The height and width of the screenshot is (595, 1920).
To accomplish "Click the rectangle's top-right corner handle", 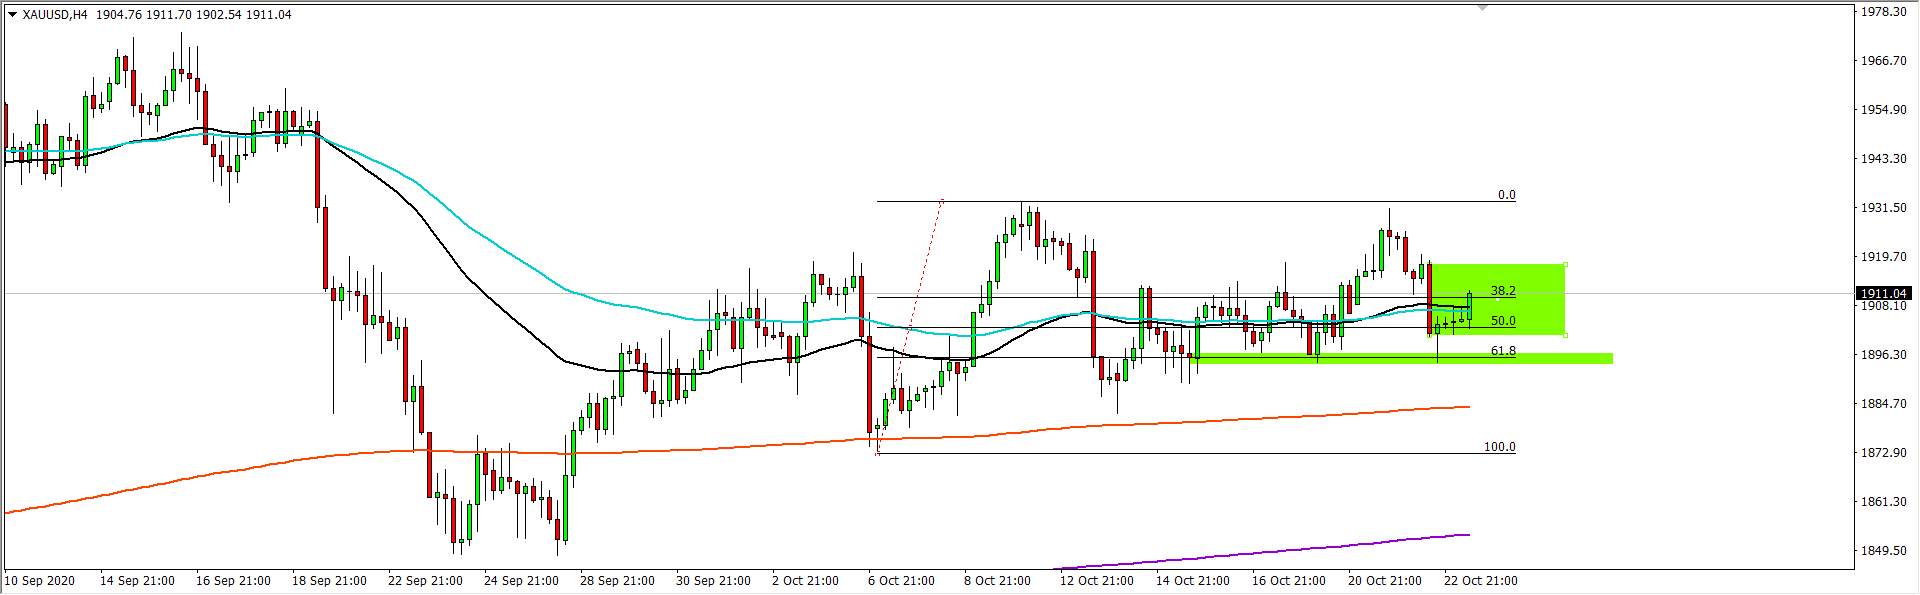I will pos(1565,264).
